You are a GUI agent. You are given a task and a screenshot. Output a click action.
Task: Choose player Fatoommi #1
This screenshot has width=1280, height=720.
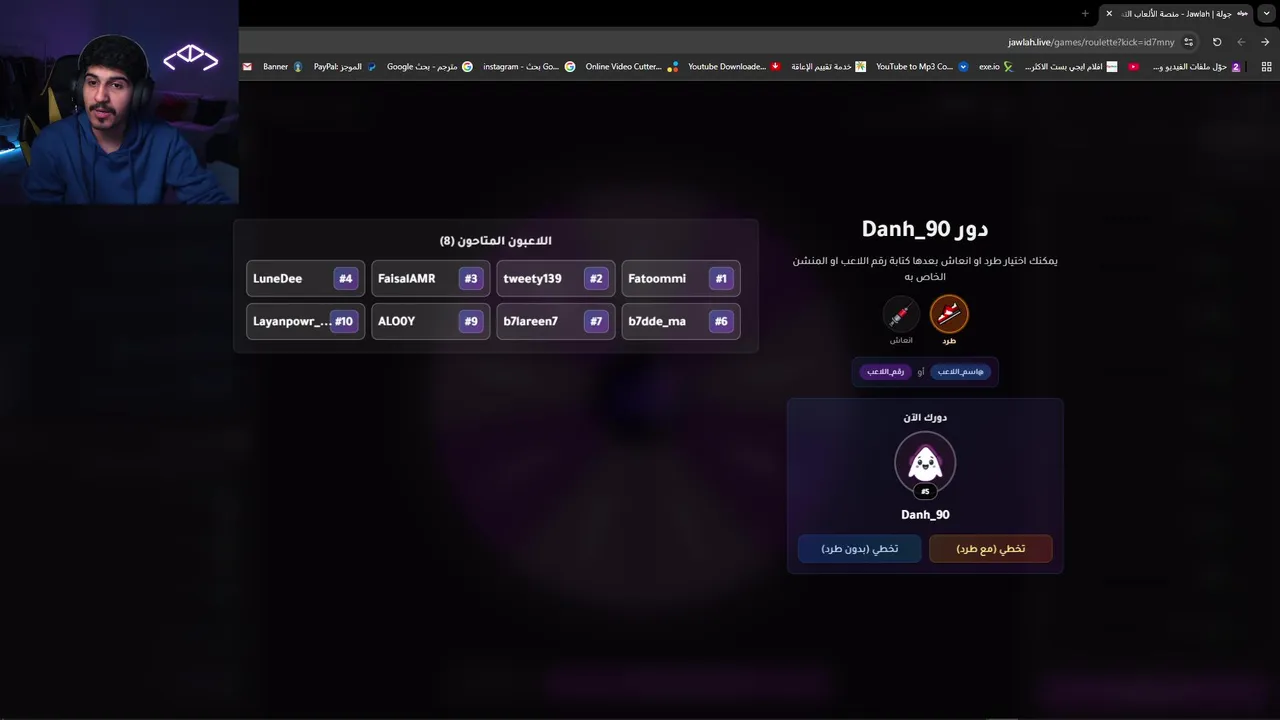[x=681, y=279]
